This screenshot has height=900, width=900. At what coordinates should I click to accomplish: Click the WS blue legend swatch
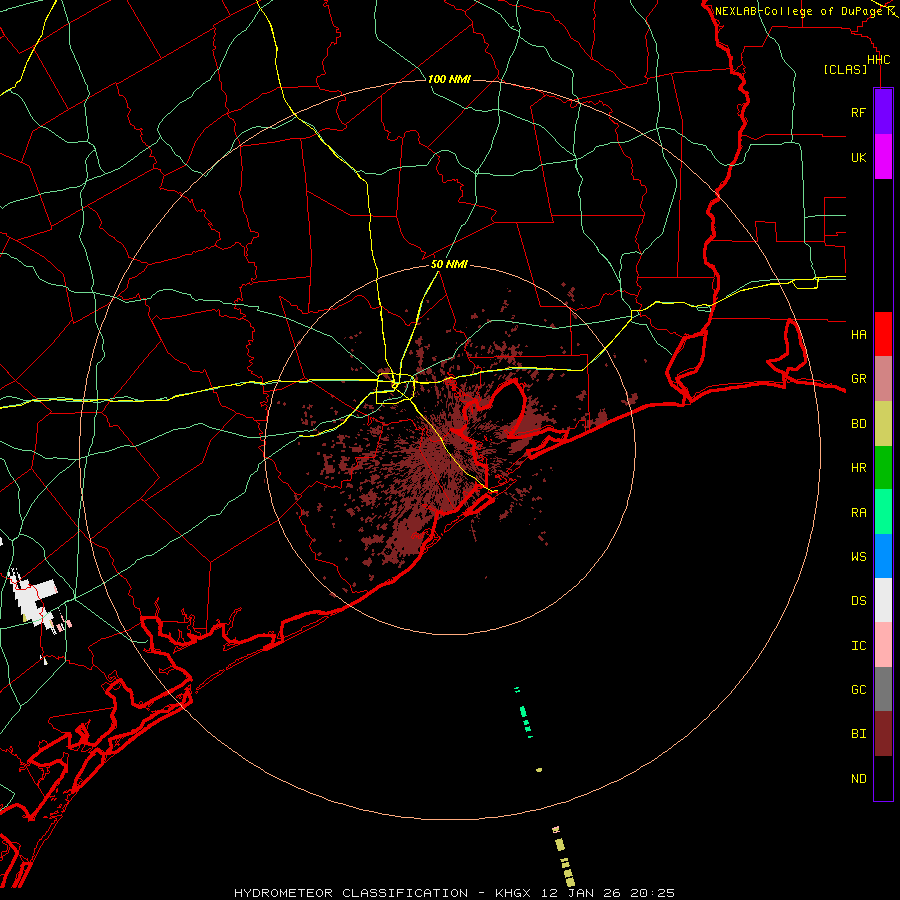coord(883,556)
